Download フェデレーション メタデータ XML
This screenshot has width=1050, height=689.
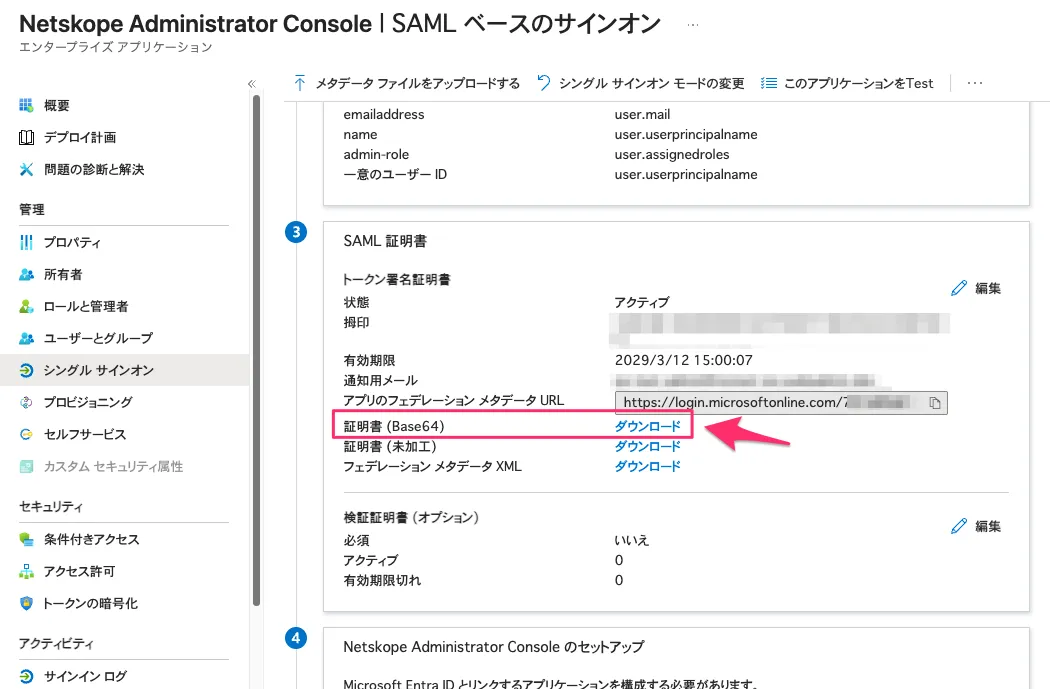pyautogui.click(x=647, y=467)
